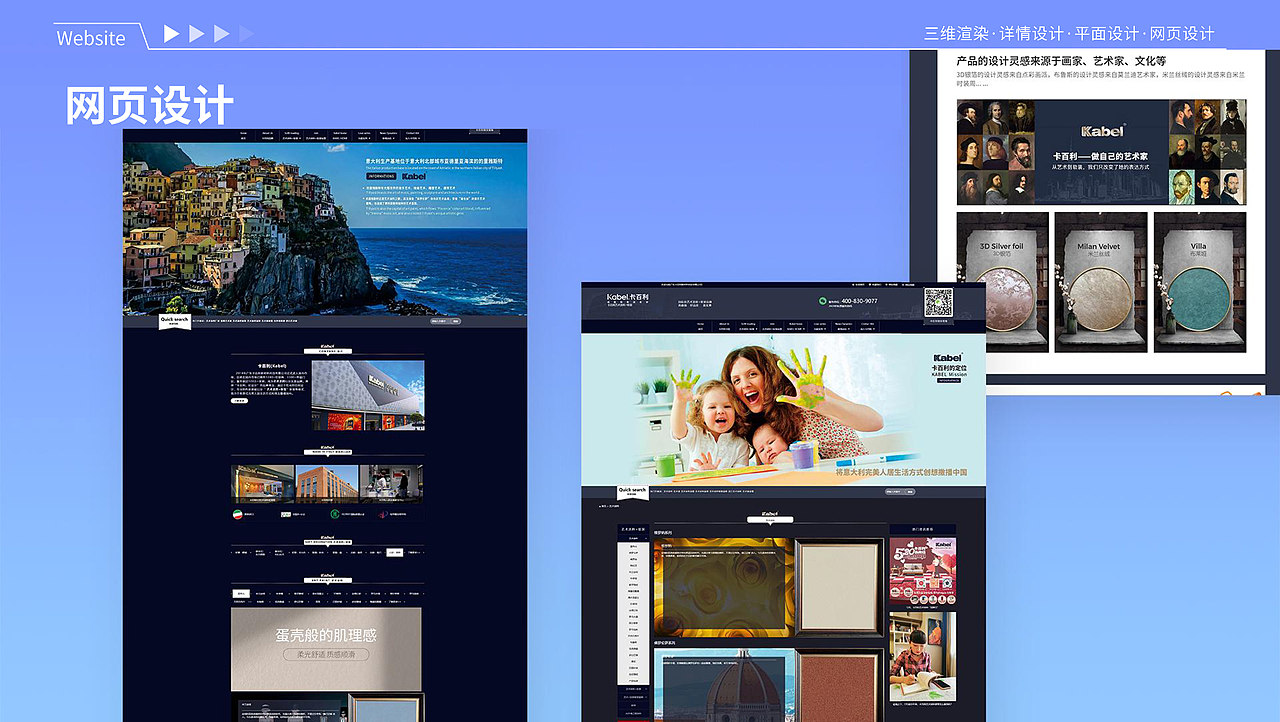Open the showroom interior thumbnail on homepage mockup
The height and width of the screenshot is (722, 1280).
click(x=263, y=484)
